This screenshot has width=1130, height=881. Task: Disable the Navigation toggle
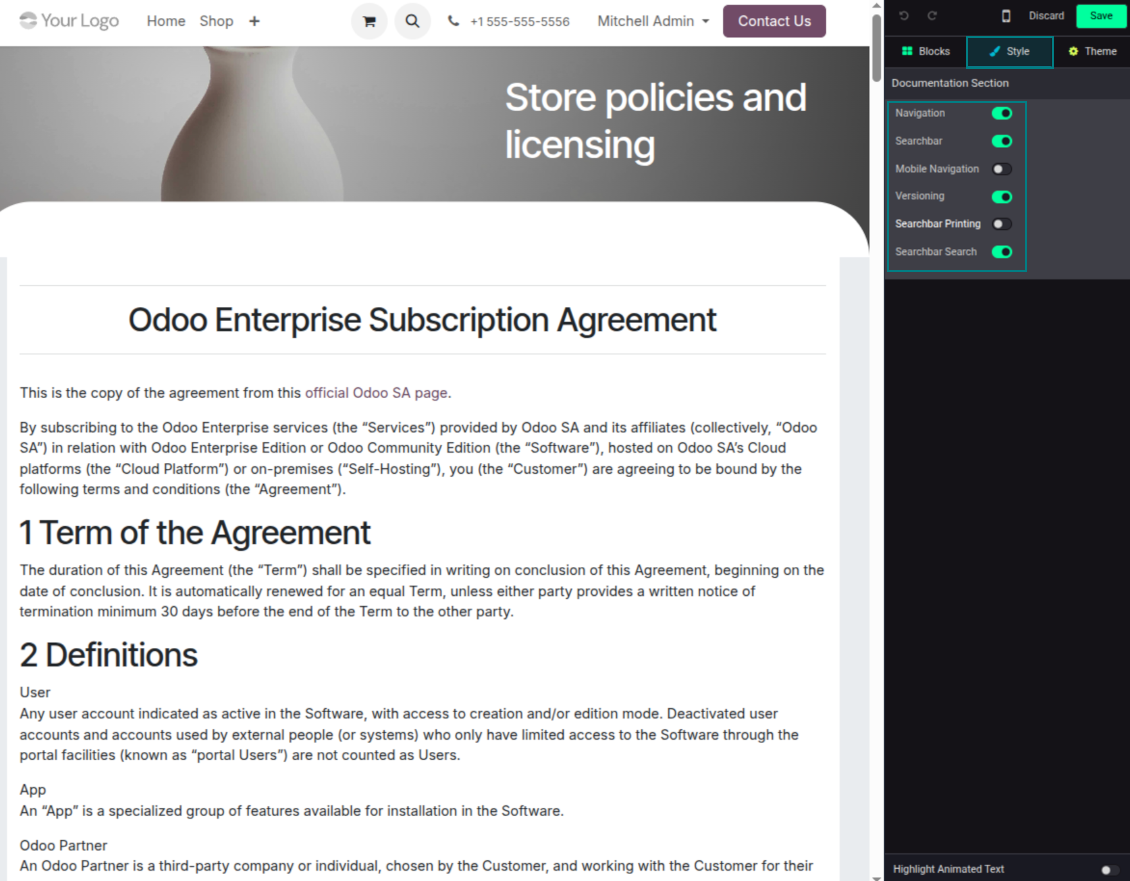(1001, 114)
